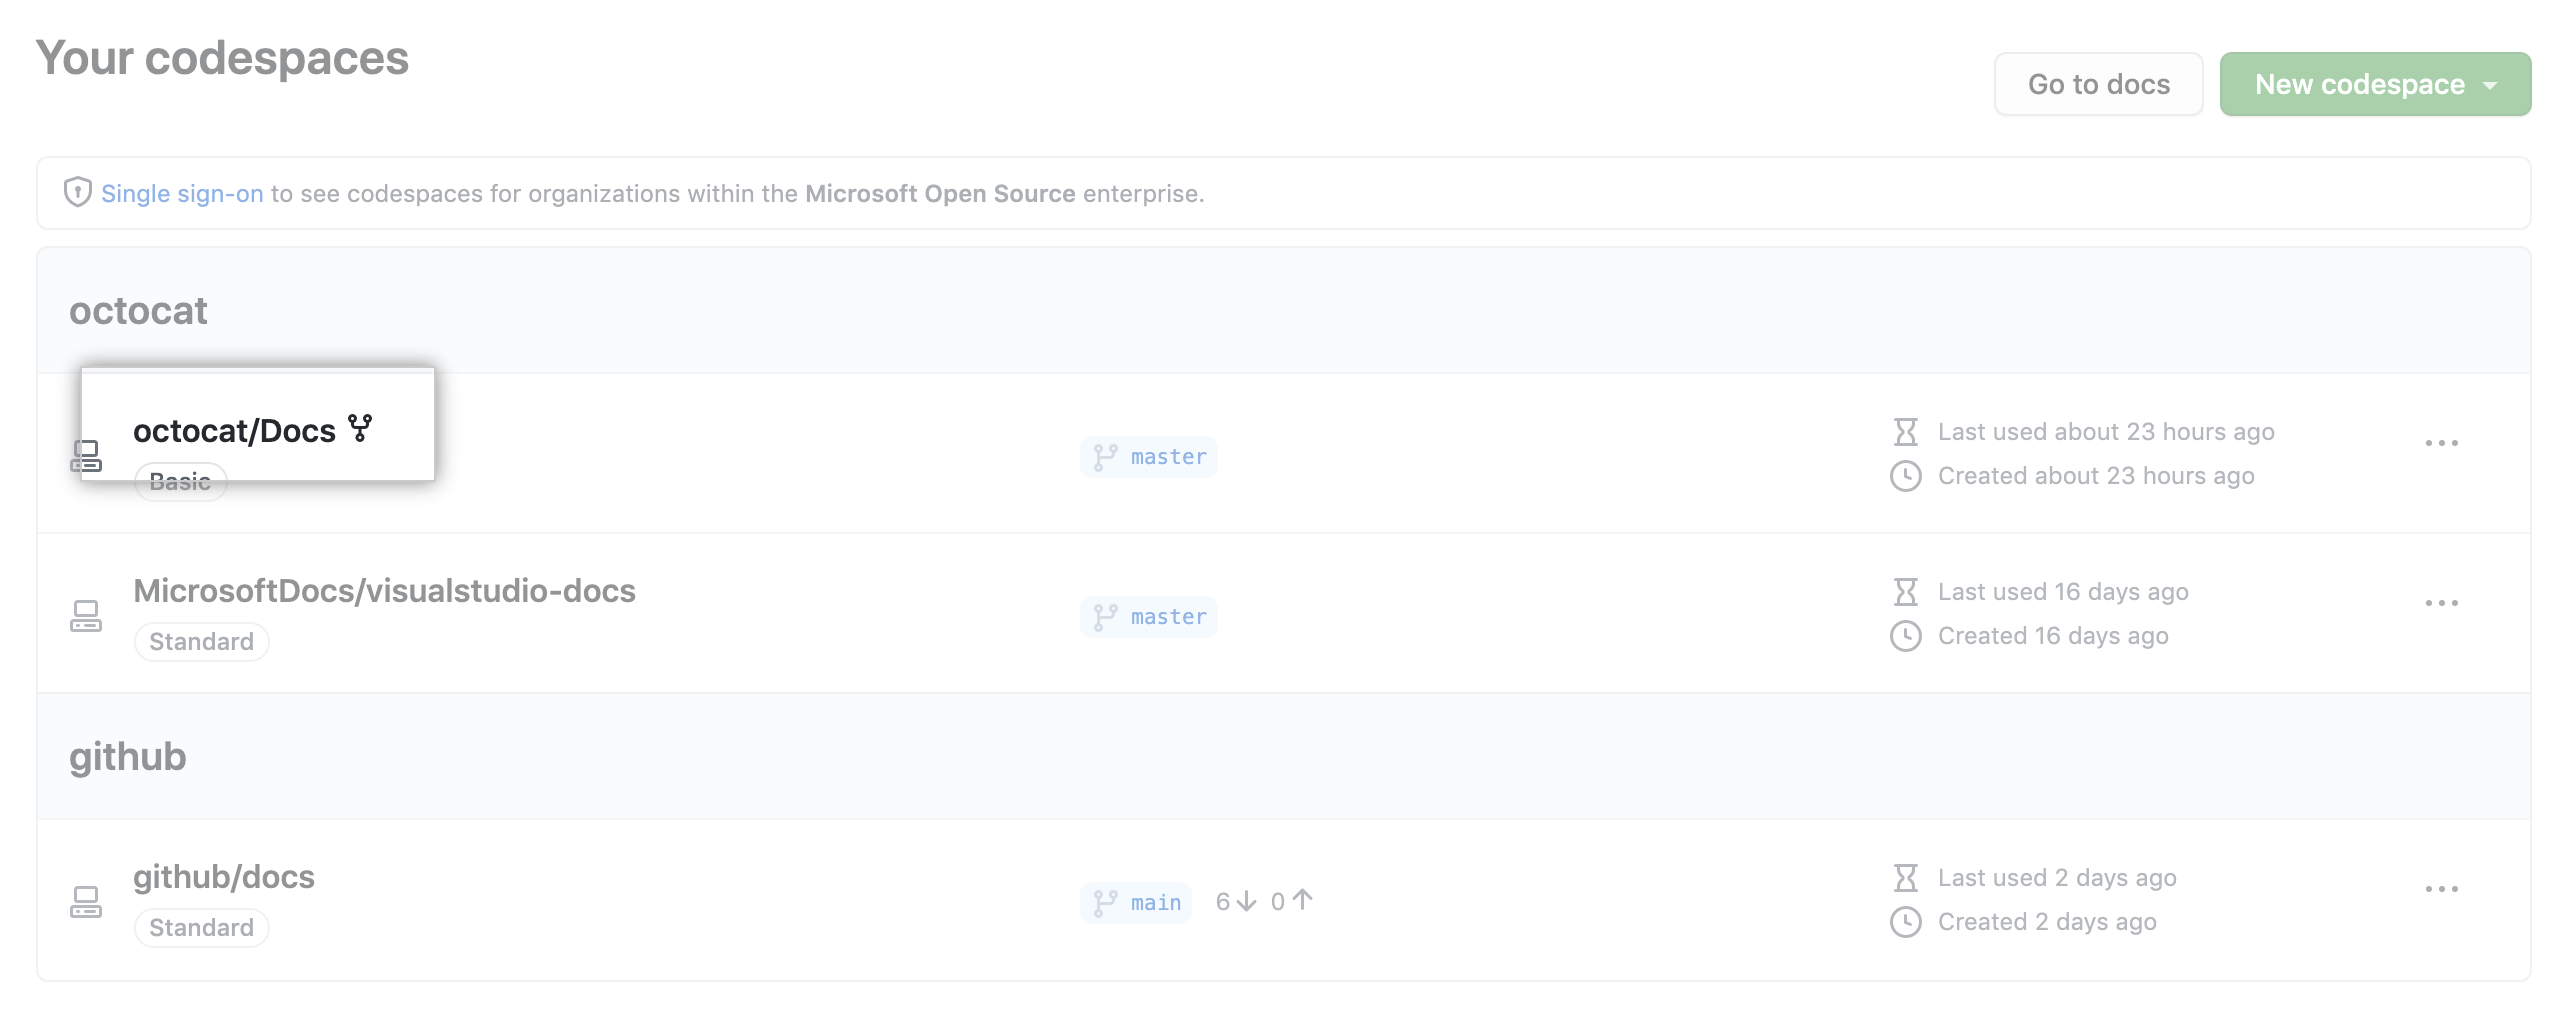Open the options menu for github/docs codespace
Viewport: 2558px width, 1014px height.
2442,888
